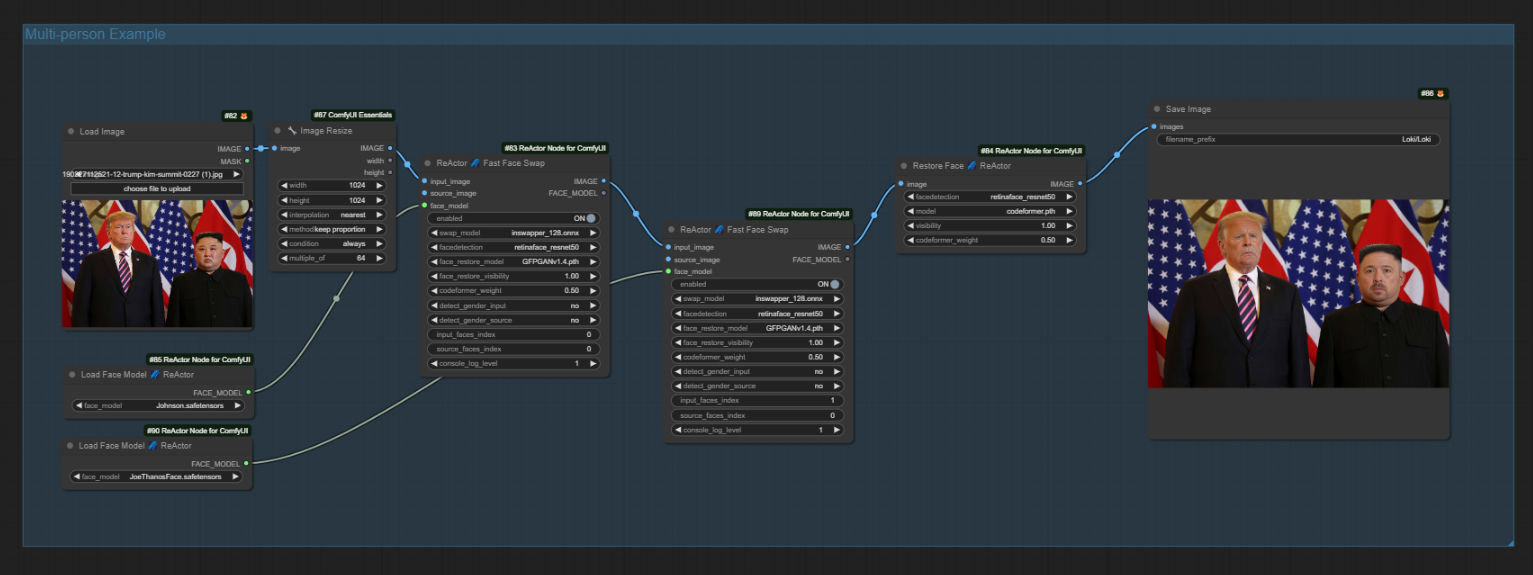1533x575 pixels.
Task: Click the images input socket on Save Image
Action: (x=1153, y=126)
